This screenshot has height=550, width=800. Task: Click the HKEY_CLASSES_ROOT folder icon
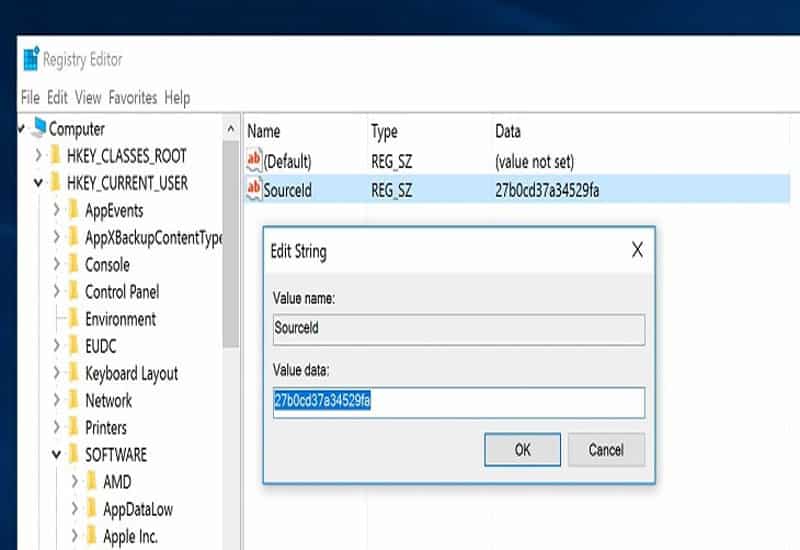click(56, 156)
